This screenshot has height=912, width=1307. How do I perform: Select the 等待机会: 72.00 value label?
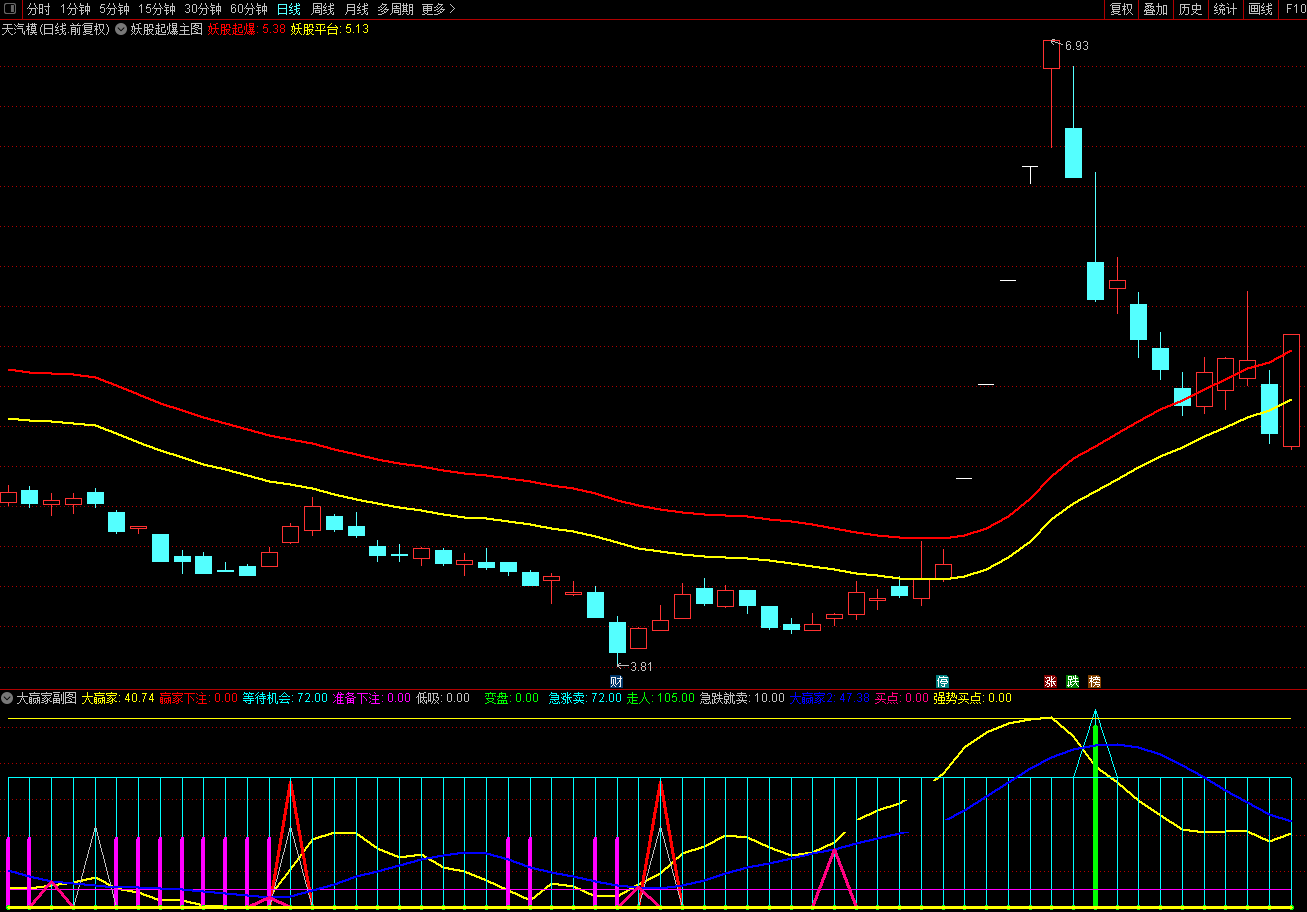(285, 698)
